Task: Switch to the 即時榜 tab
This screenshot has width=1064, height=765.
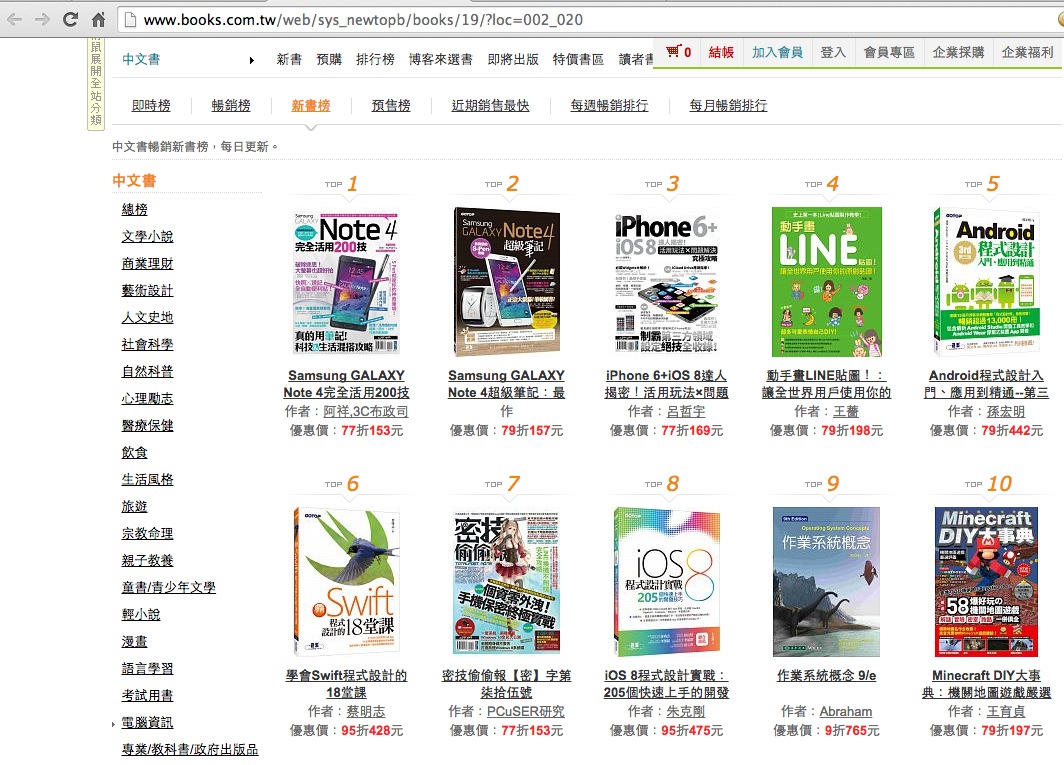Action: click(151, 105)
